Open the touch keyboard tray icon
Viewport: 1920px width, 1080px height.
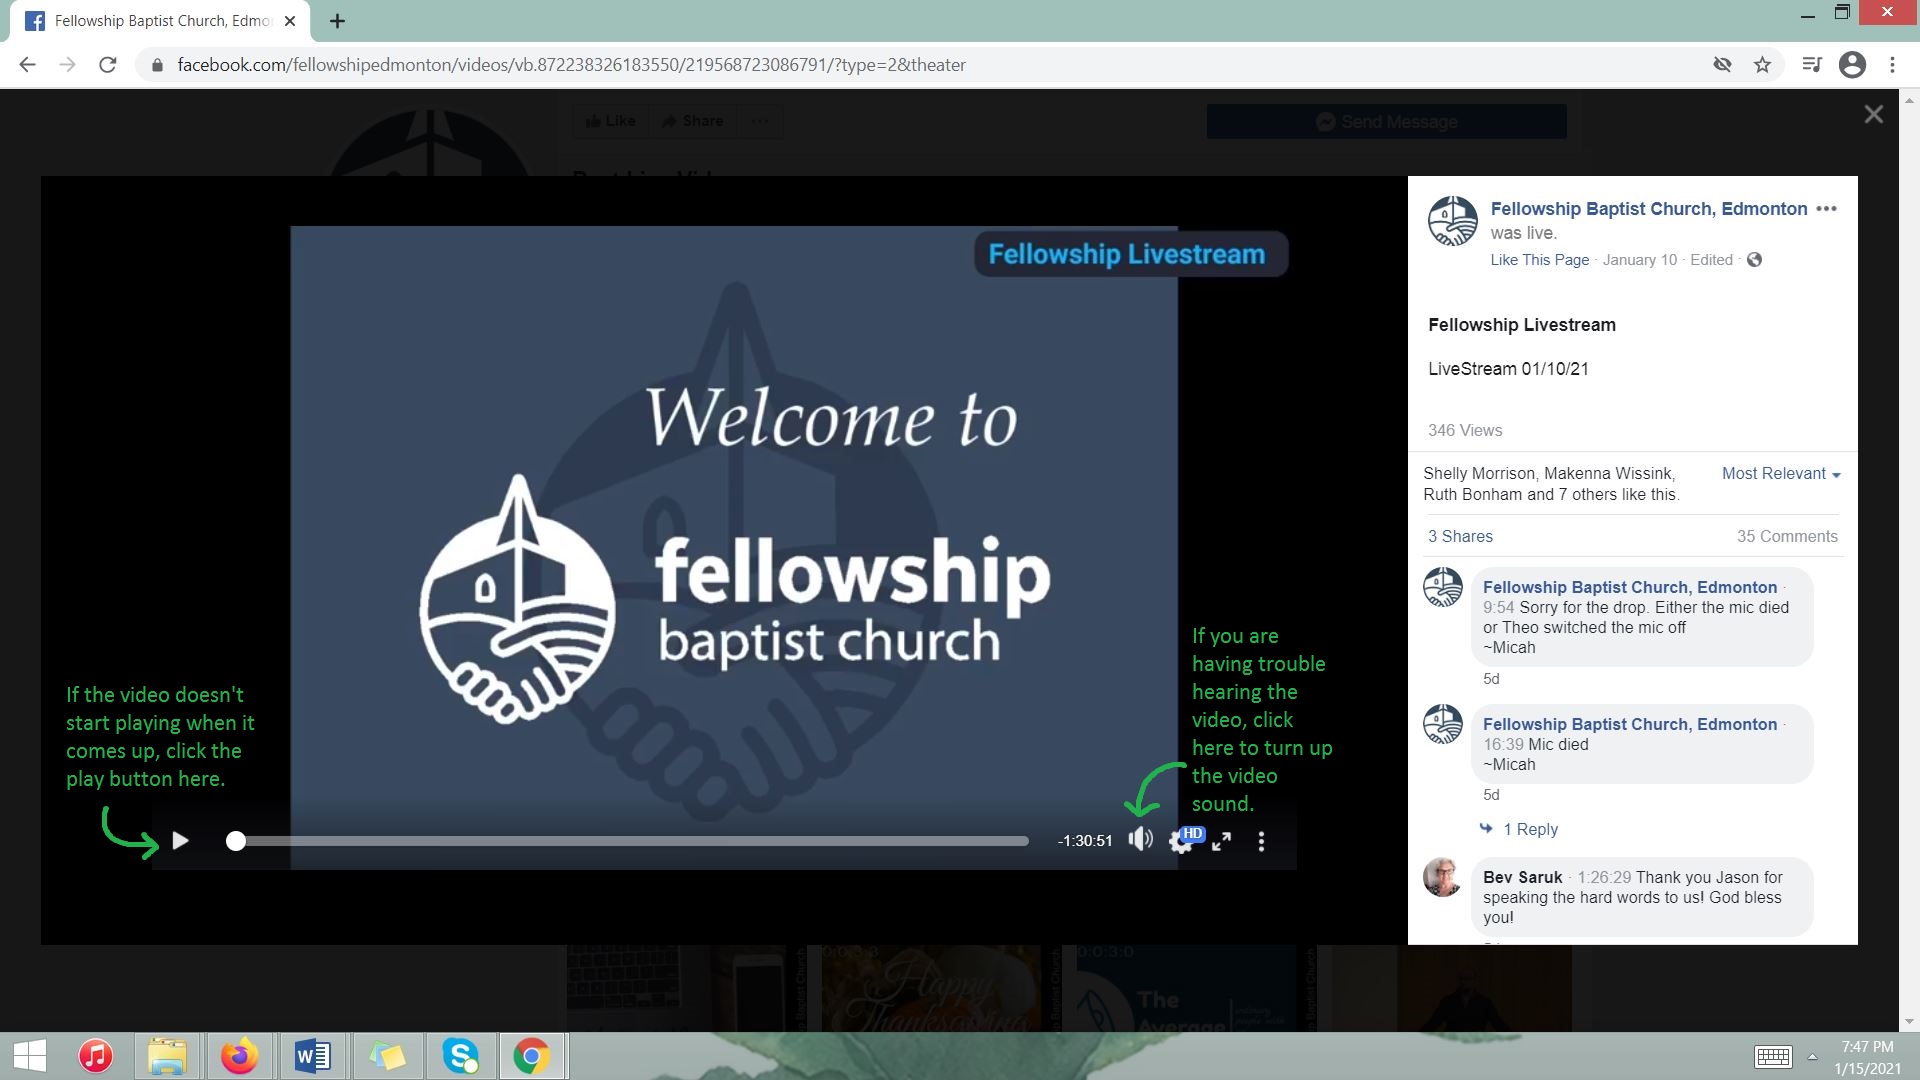pos(1773,1057)
